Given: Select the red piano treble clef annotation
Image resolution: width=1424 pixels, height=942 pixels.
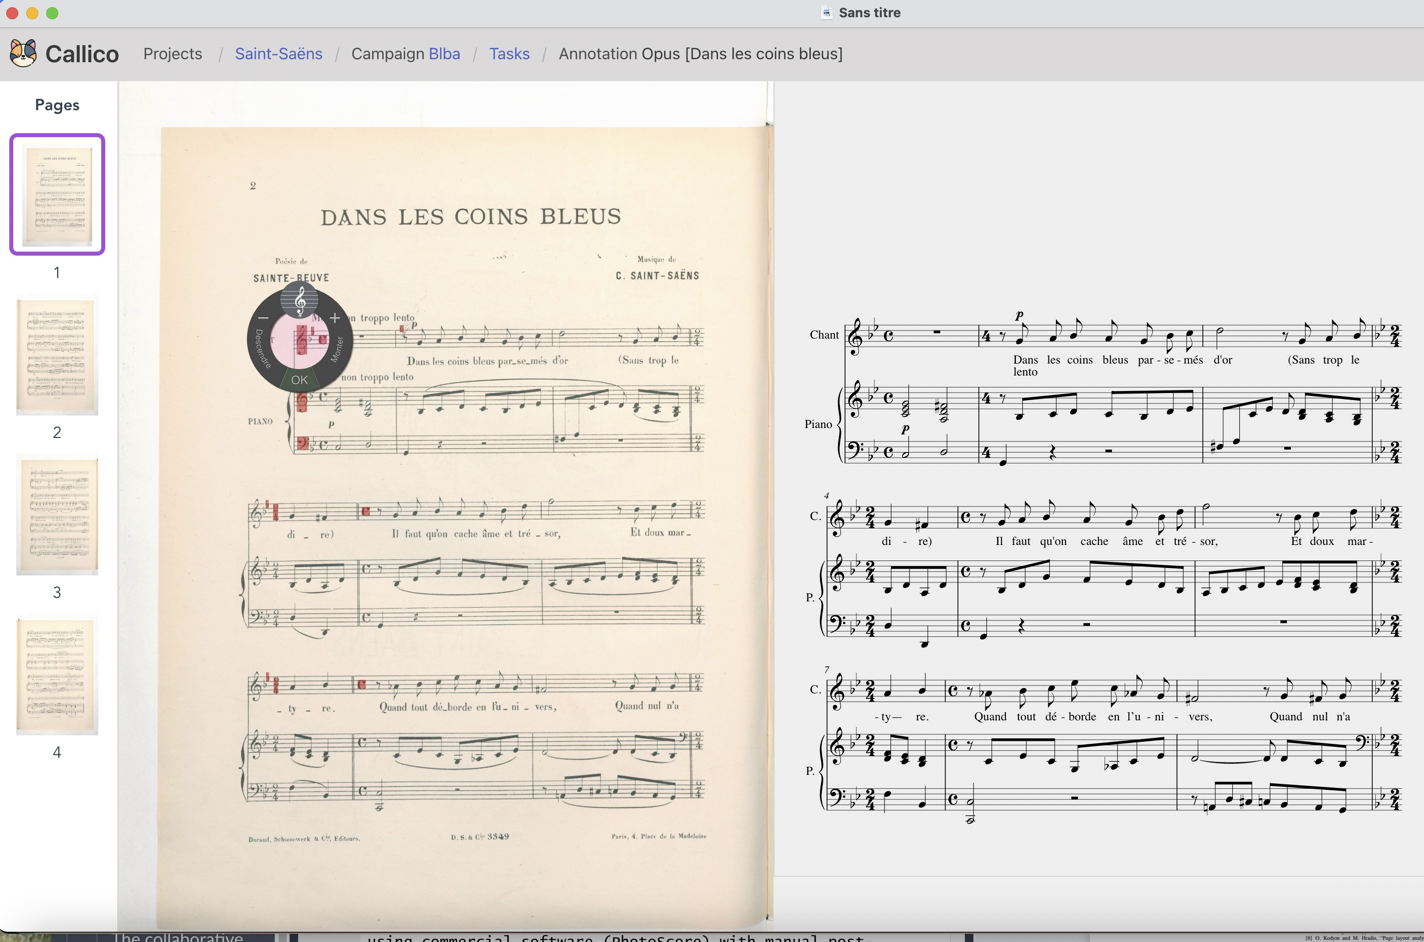Looking at the screenshot, I should (302, 402).
